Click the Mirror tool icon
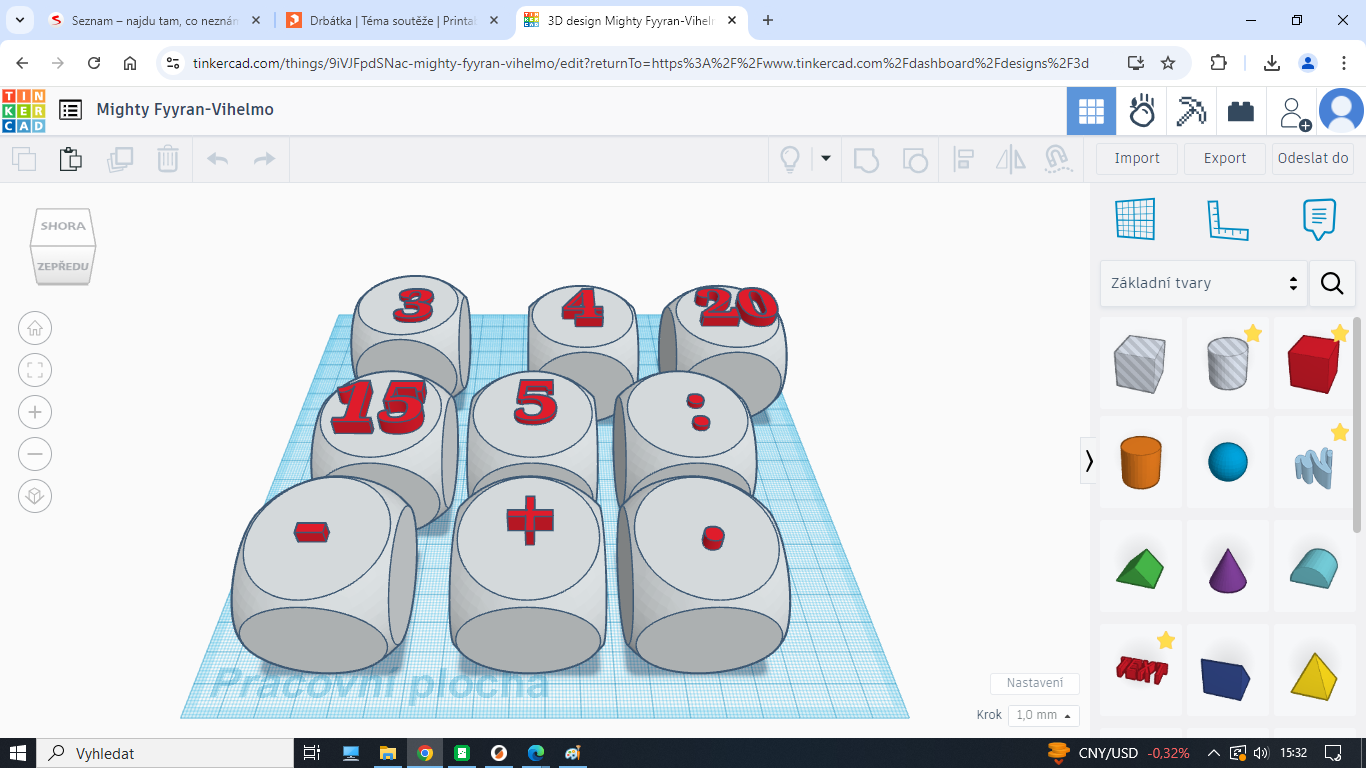The height and width of the screenshot is (768, 1366). [1011, 158]
